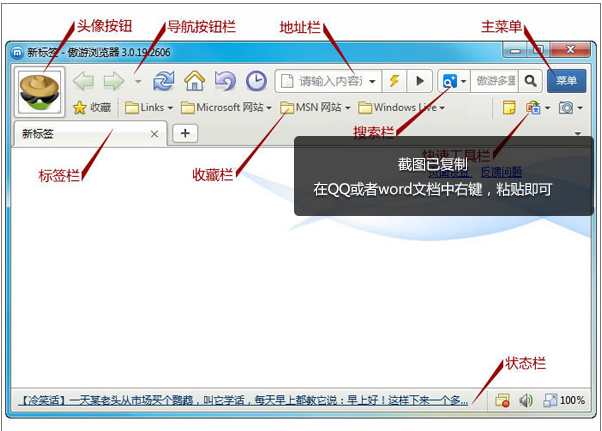Select the 新标签 tab

tap(90, 134)
